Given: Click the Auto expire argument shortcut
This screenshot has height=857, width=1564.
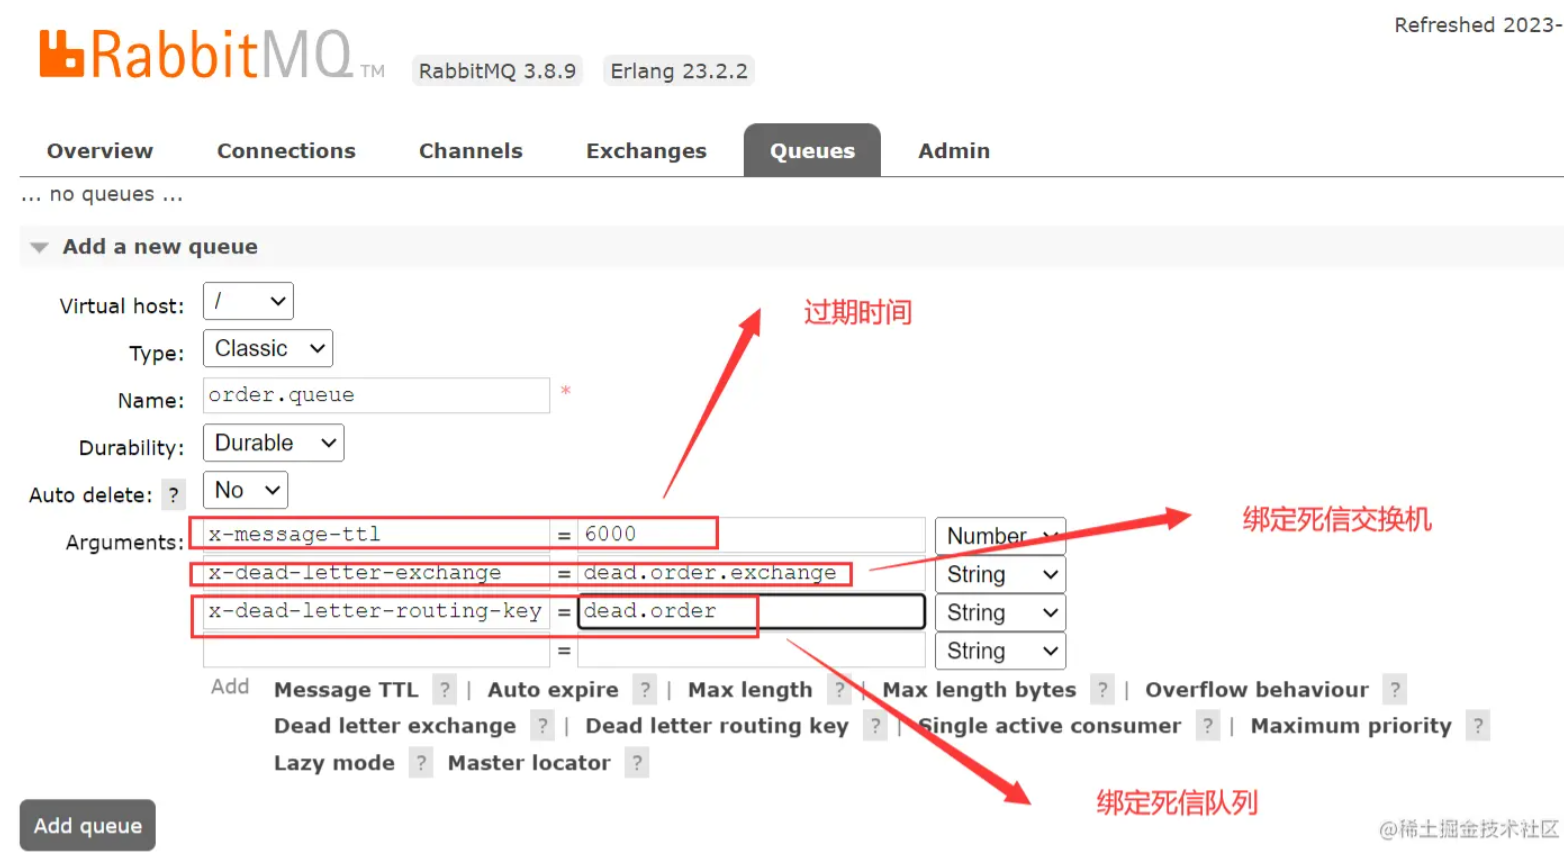Looking at the screenshot, I should pyautogui.click(x=553, y=690).
